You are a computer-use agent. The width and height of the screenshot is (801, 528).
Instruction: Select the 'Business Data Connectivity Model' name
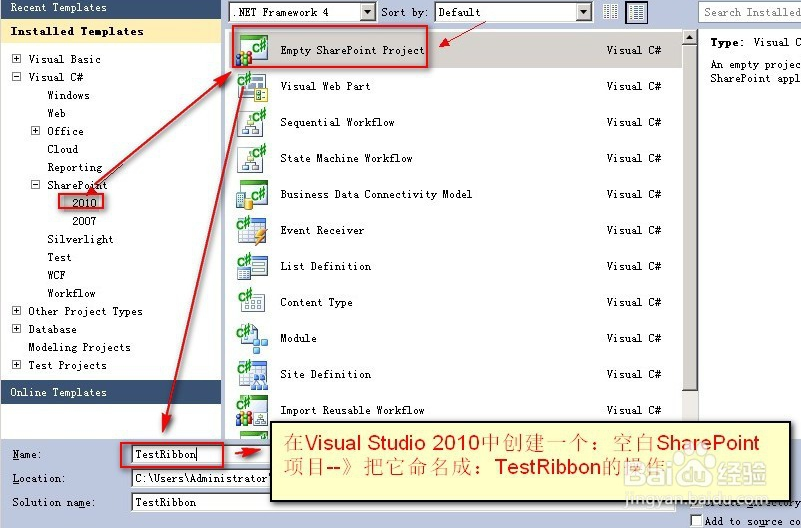pos(376,195)
